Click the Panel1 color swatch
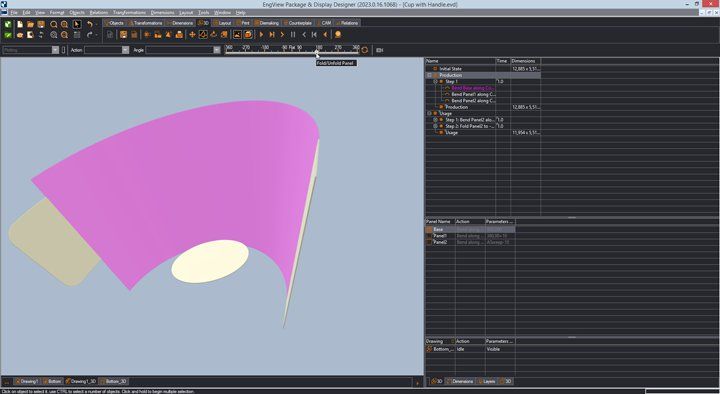 [x=429, y=236]
